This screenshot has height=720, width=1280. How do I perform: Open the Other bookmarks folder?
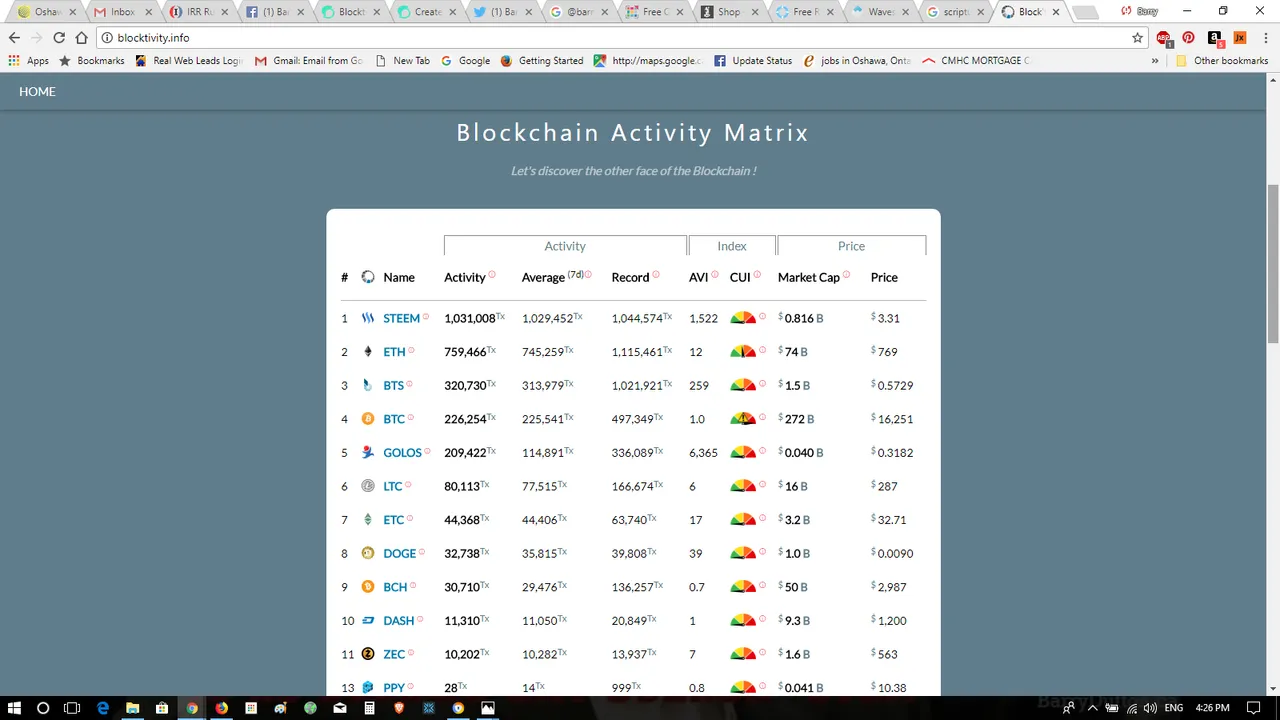(1221, 60)
